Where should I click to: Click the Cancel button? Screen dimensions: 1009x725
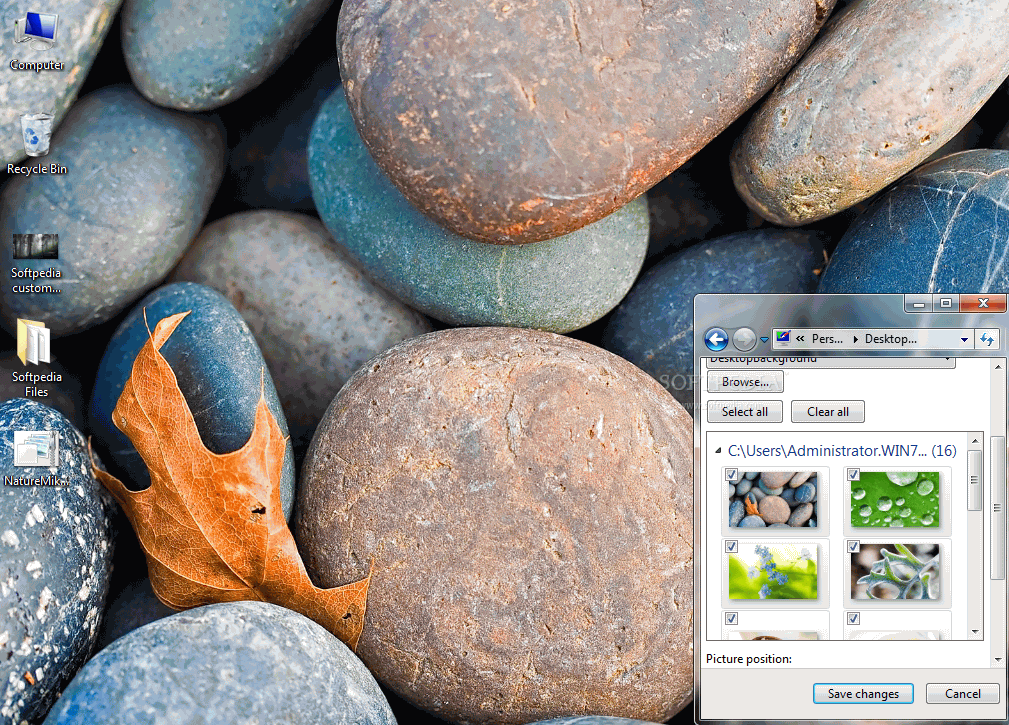tap(963, 694)
